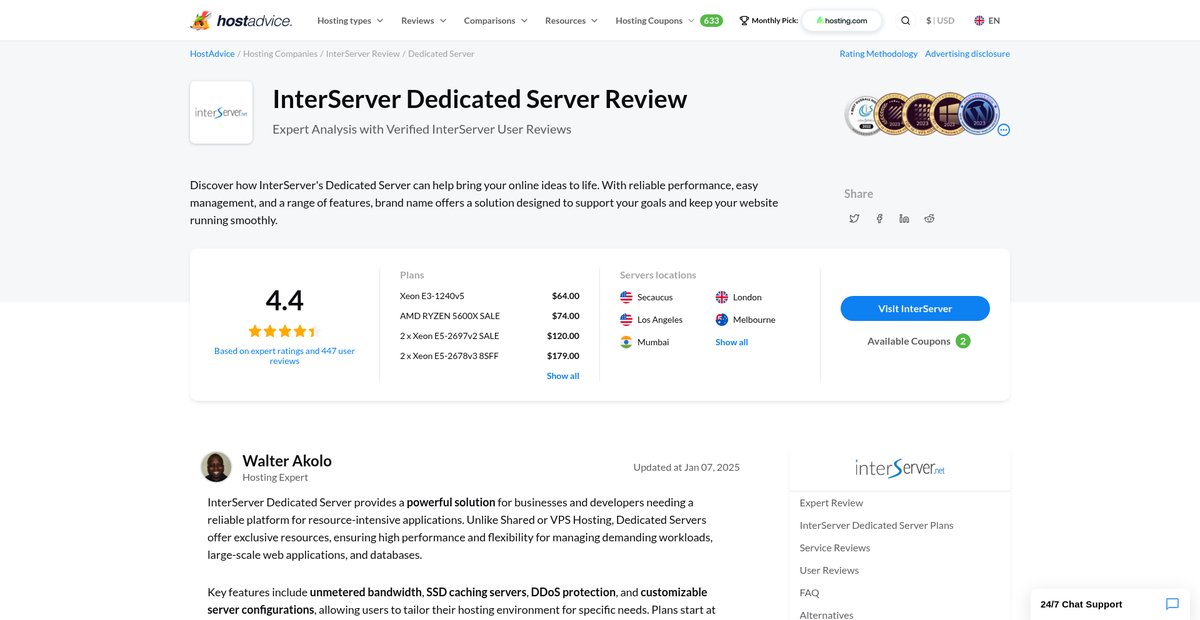Show all server locations link

[731, 342]
